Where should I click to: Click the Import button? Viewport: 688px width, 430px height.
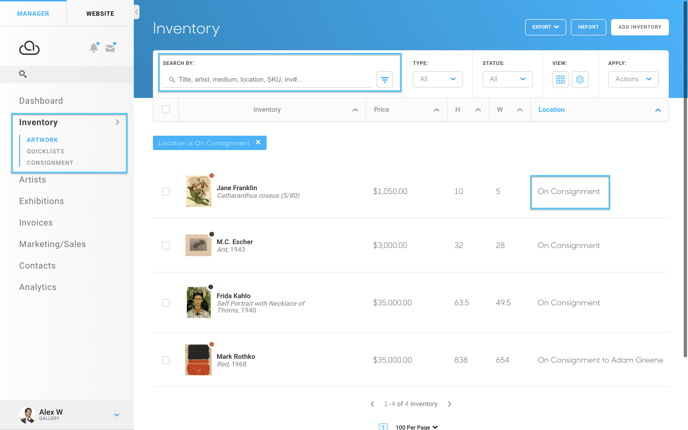[x=588, y=27]
